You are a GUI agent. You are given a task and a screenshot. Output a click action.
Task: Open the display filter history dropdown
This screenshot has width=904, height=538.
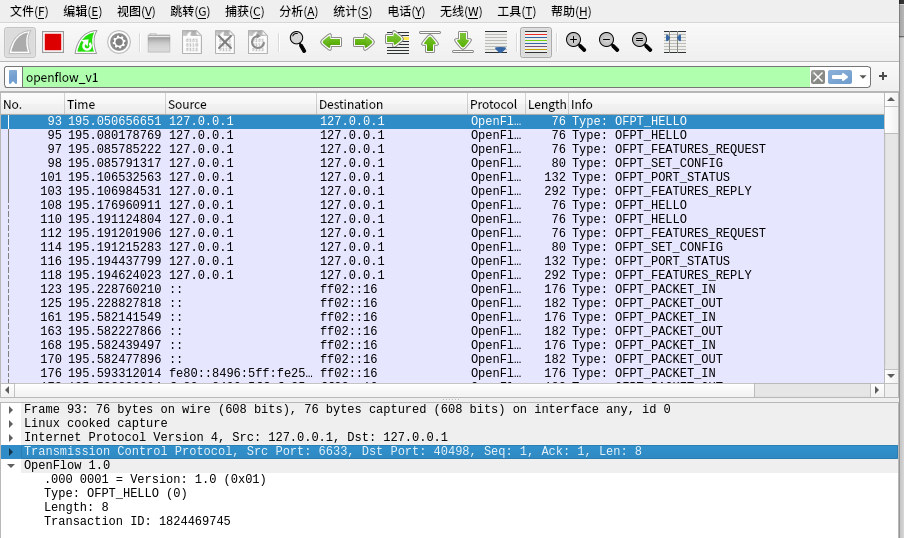(x=863, y=77)
